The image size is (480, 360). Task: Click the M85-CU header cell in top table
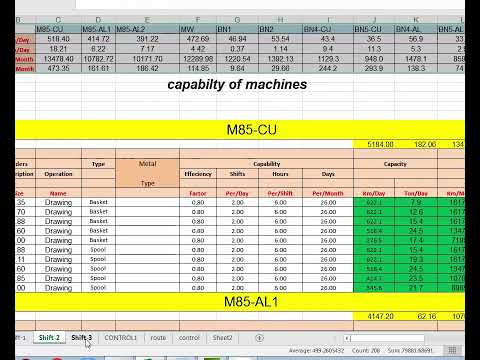58,29
